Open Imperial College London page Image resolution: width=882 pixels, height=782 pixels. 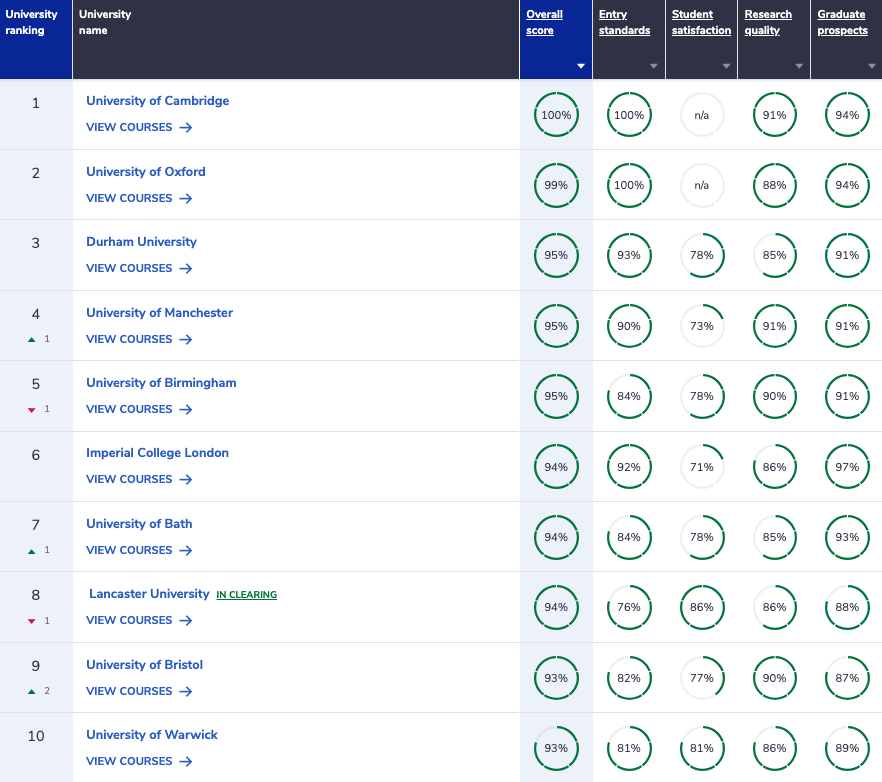pyautogui.click(x=158, y=453)
